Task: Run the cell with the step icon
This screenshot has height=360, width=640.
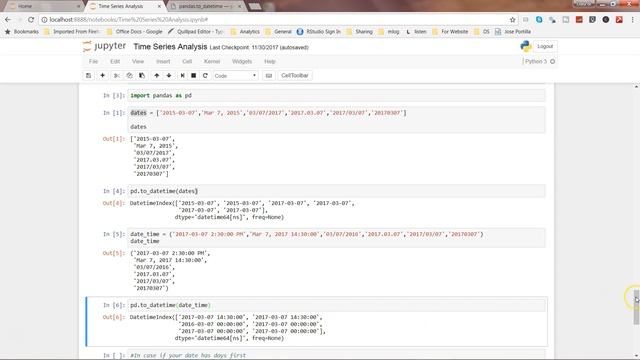Action: click(182, 76)
